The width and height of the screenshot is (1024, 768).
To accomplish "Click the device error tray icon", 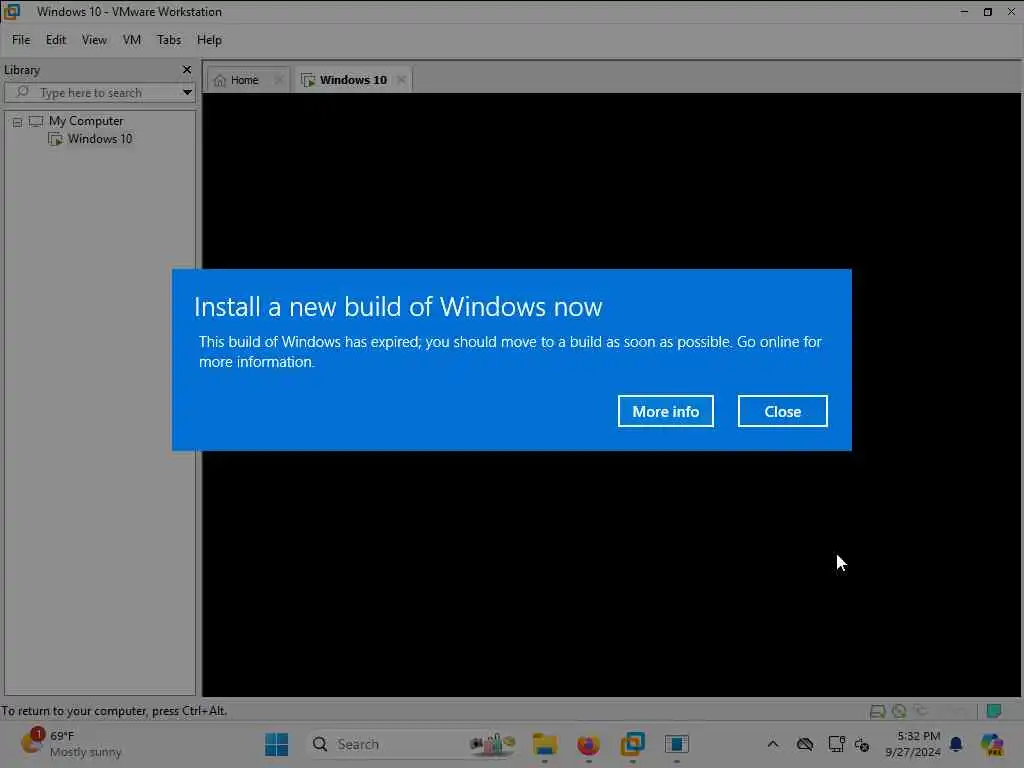I will (861, 744).
